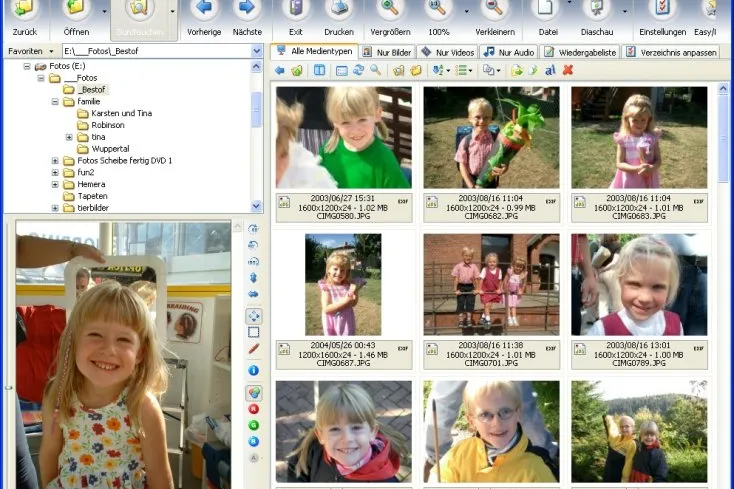
Task: Collapse the familie folder node
Action: click(x=55, y=102)
